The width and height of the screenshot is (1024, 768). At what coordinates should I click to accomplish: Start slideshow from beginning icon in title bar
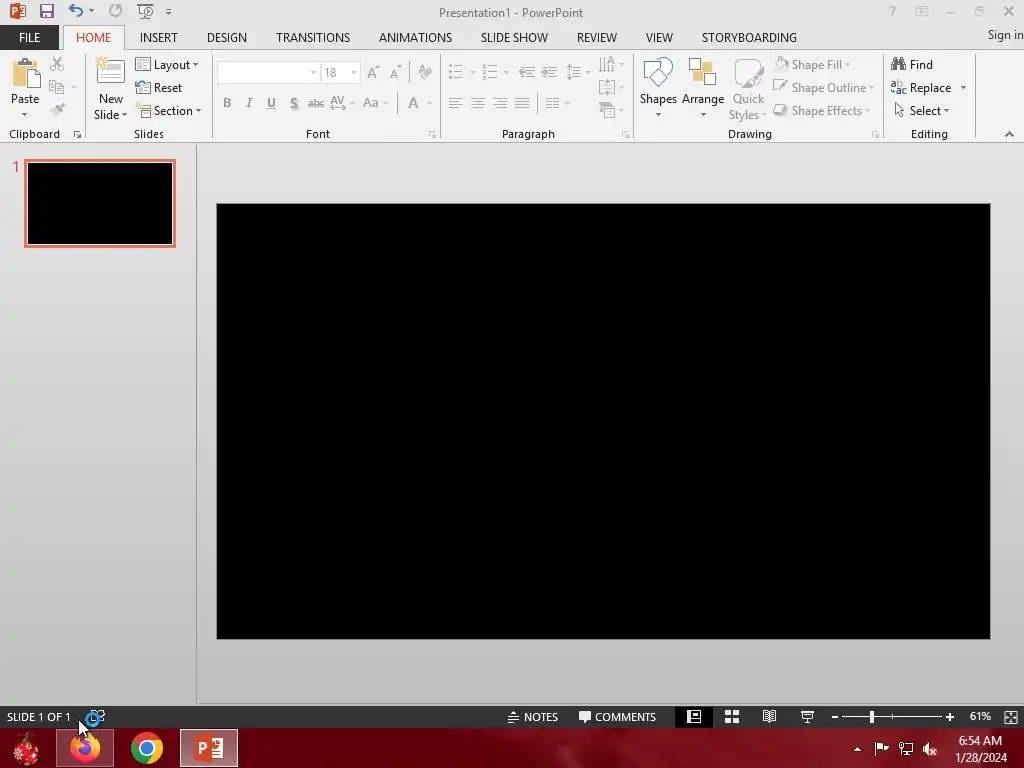click(x=146, y=11)
